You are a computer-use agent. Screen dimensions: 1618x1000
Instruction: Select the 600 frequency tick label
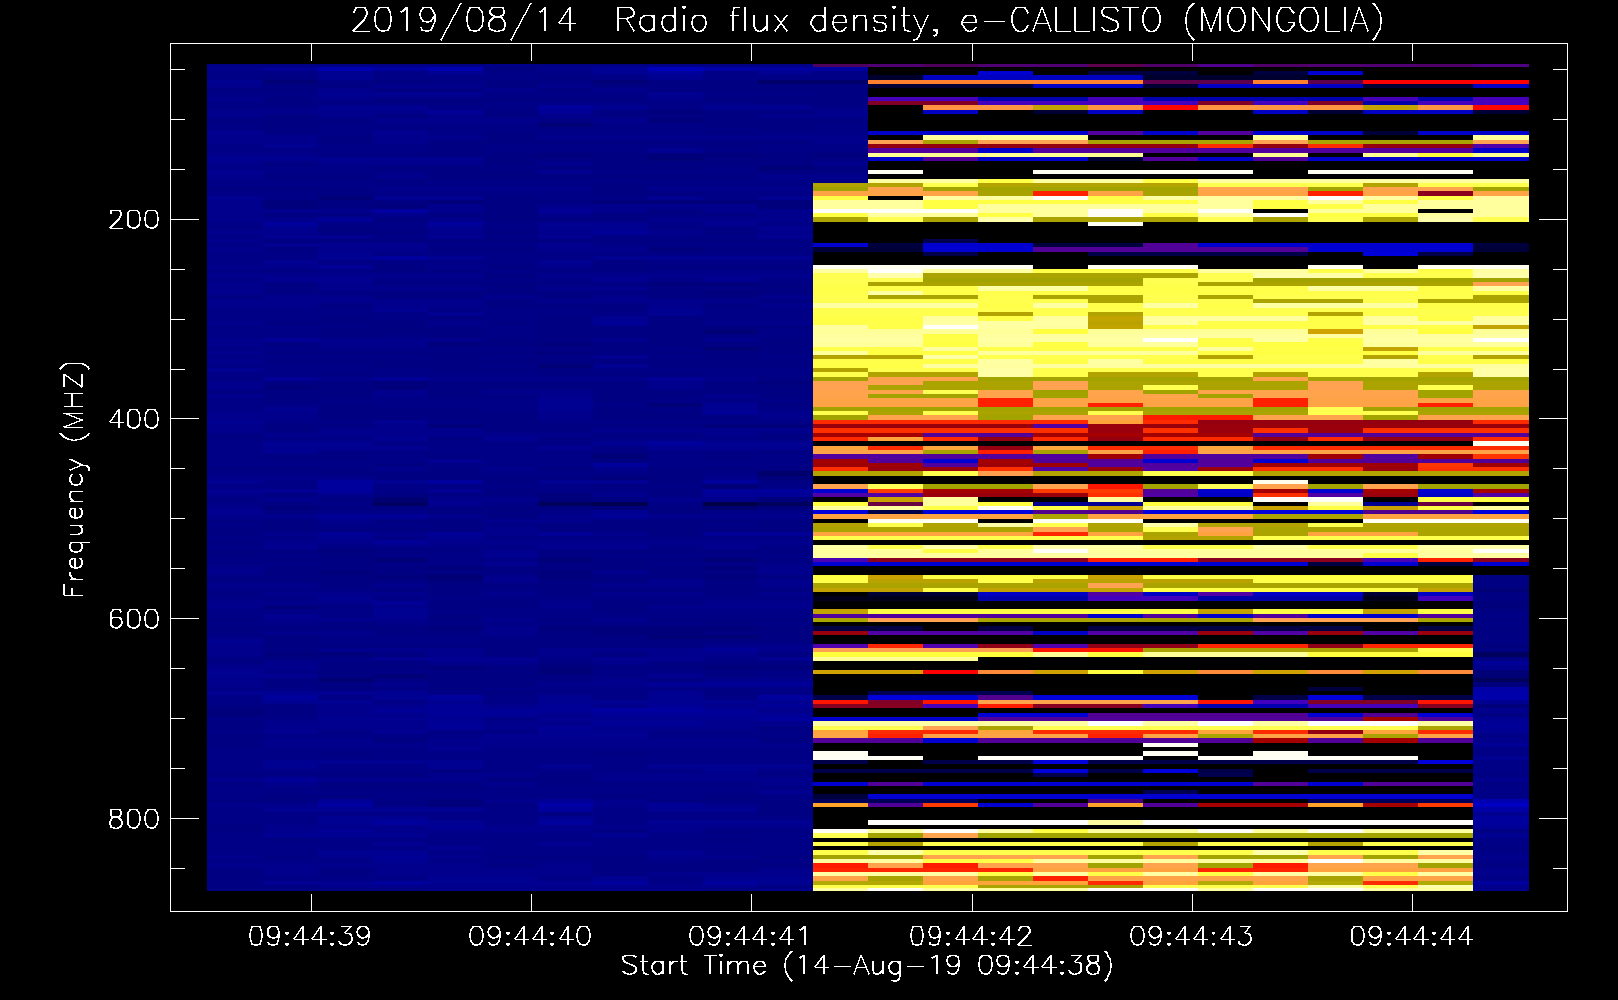click(134, 619)
